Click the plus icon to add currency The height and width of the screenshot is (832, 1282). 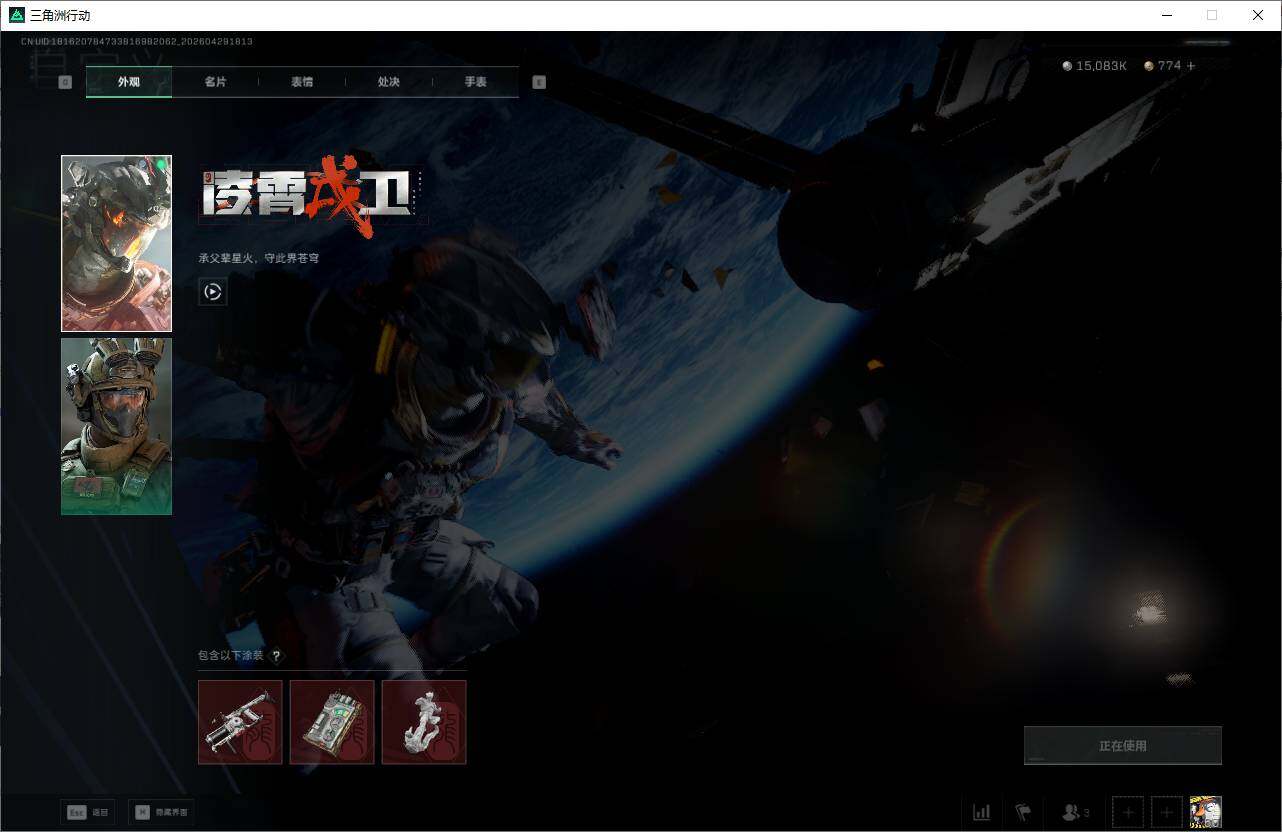(1191, 66)
